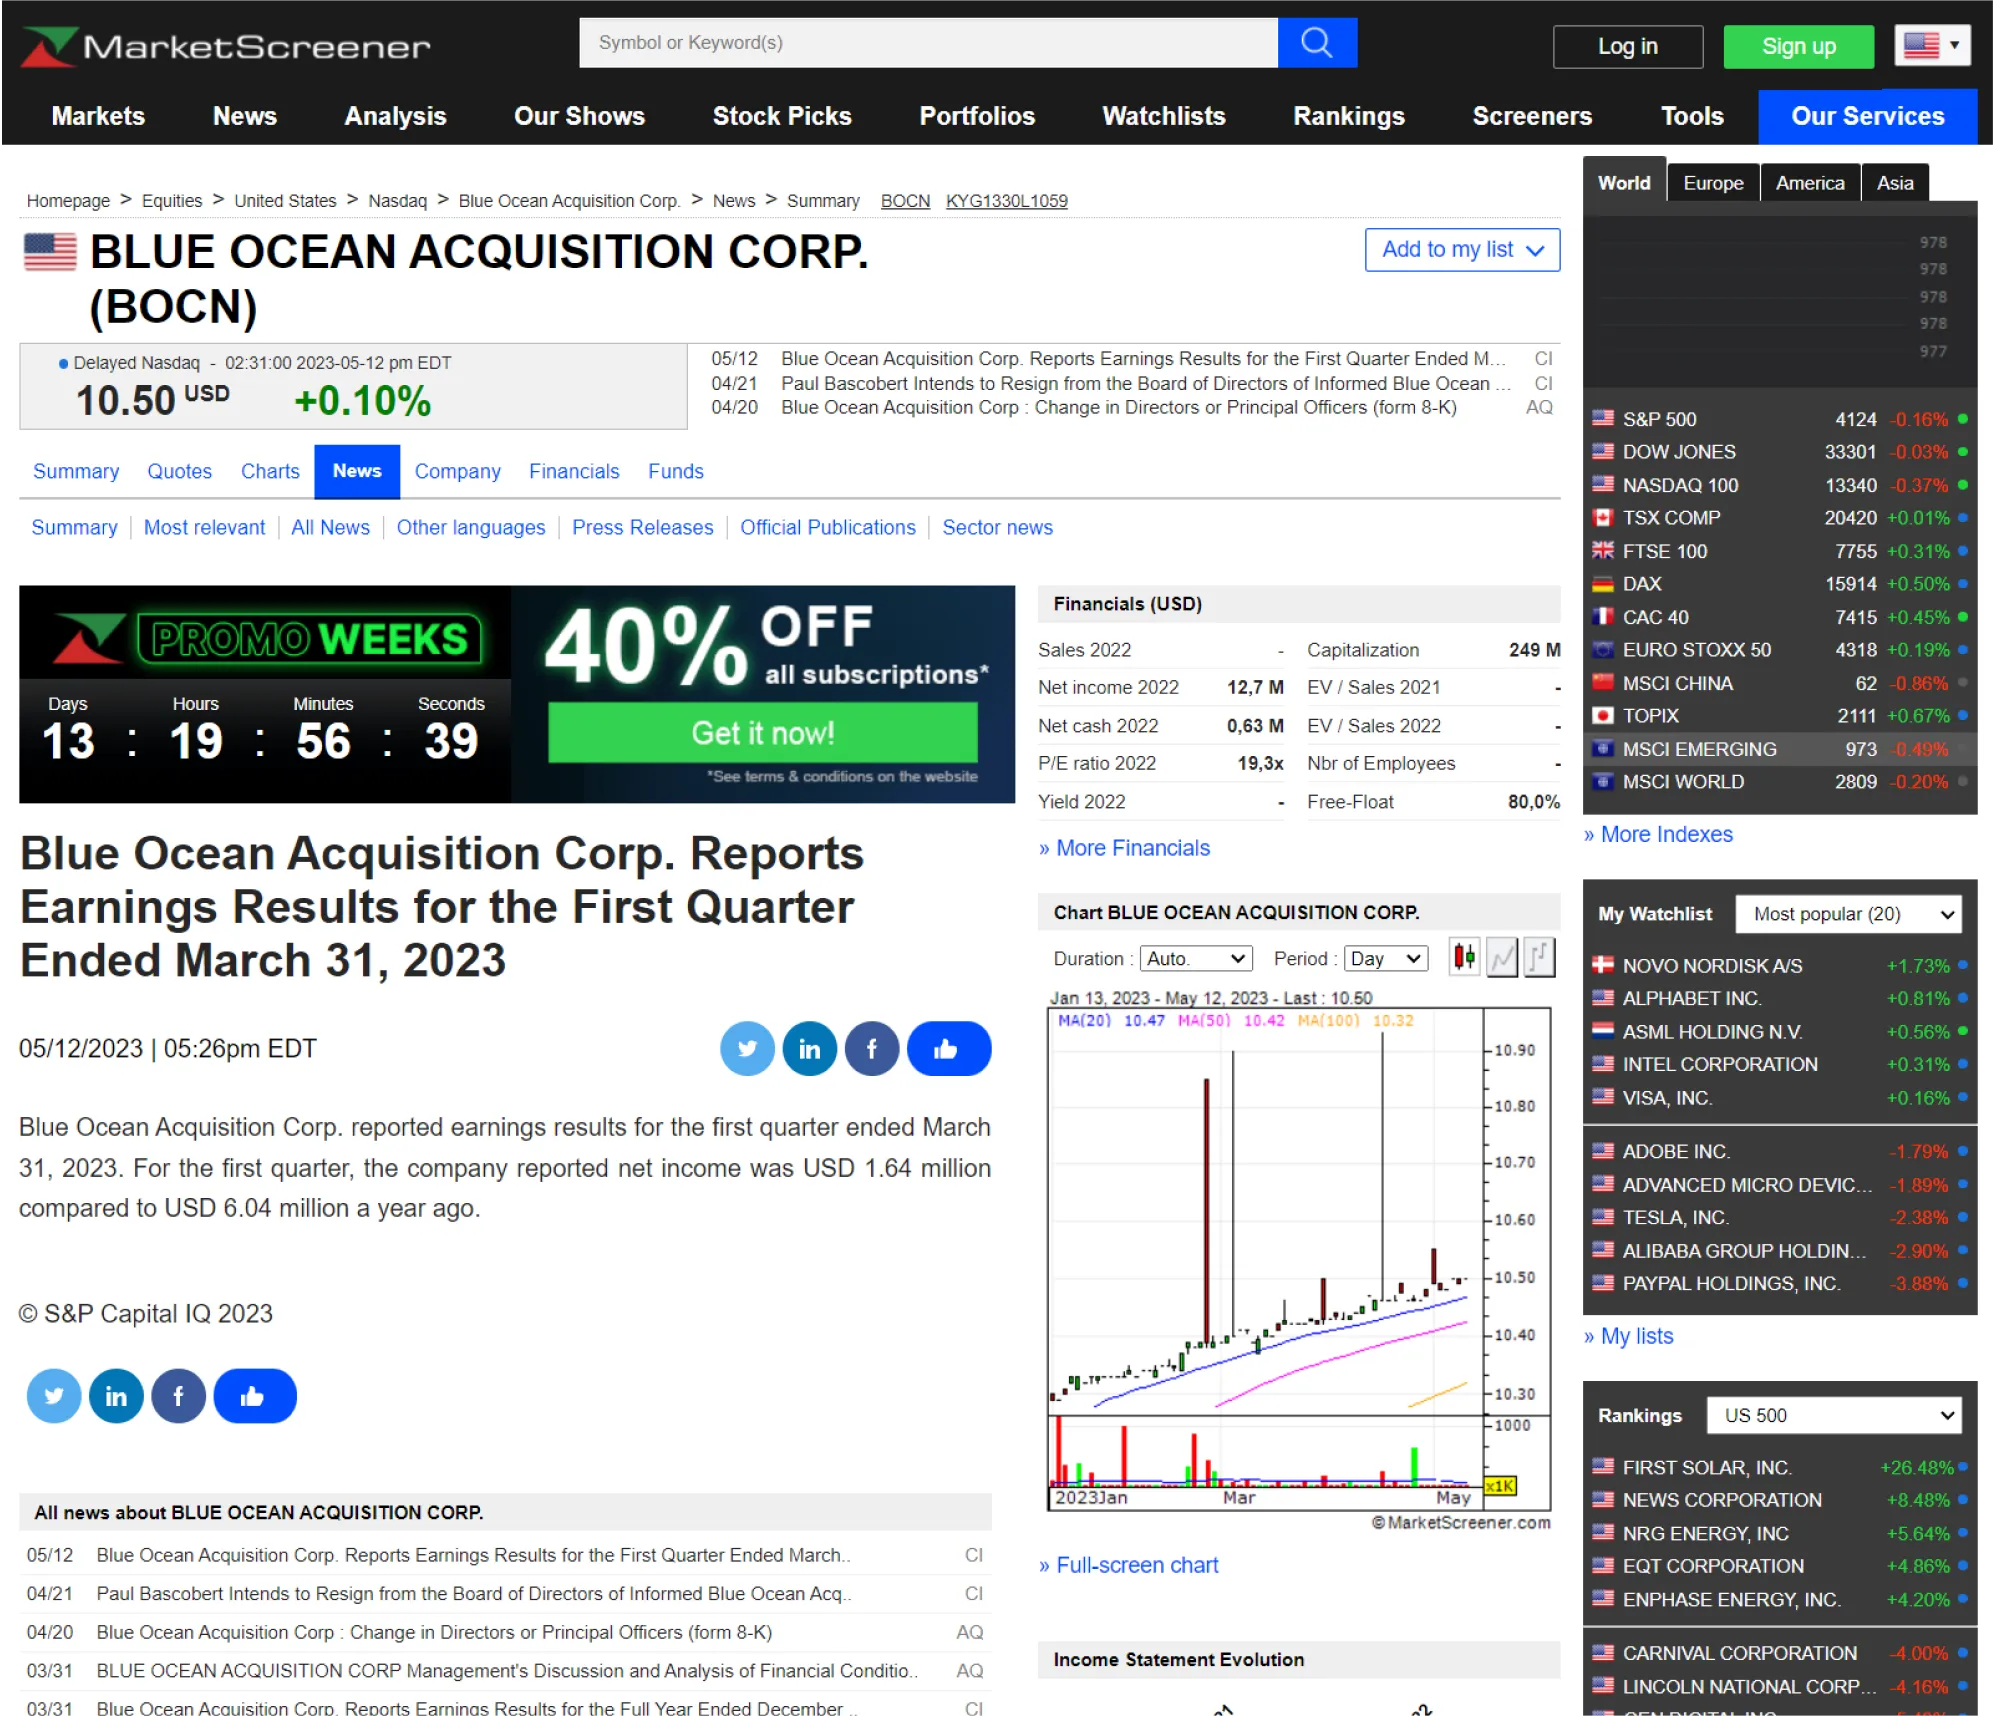Viewport: 1993px width, 1716px height.
Task: Switch to the America indexes tab
Action: click(1809, 183)
